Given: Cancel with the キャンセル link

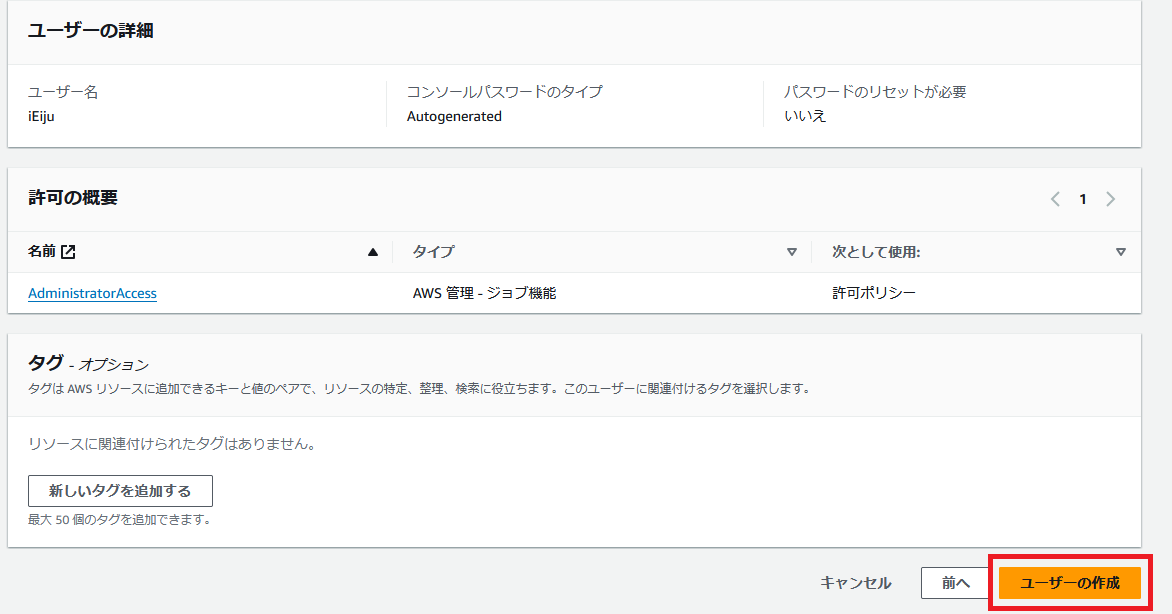Looking at the screenshot, I should (x=856, y=583).
